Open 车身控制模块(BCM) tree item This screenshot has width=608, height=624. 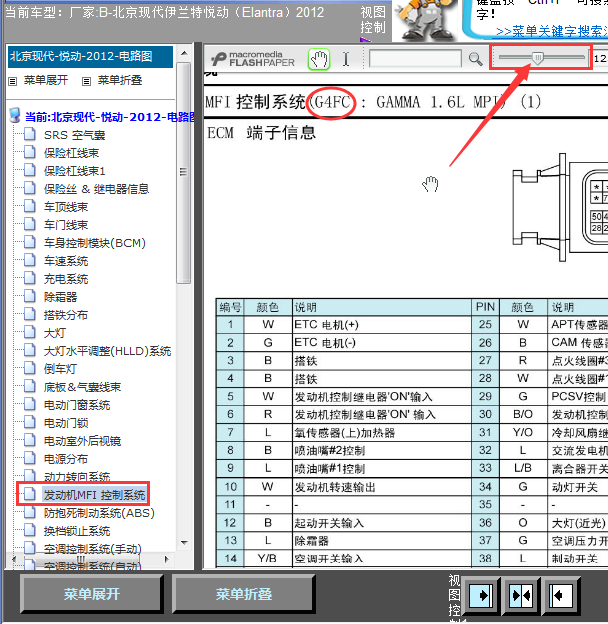pyautogui.click(x=95, y=243)
